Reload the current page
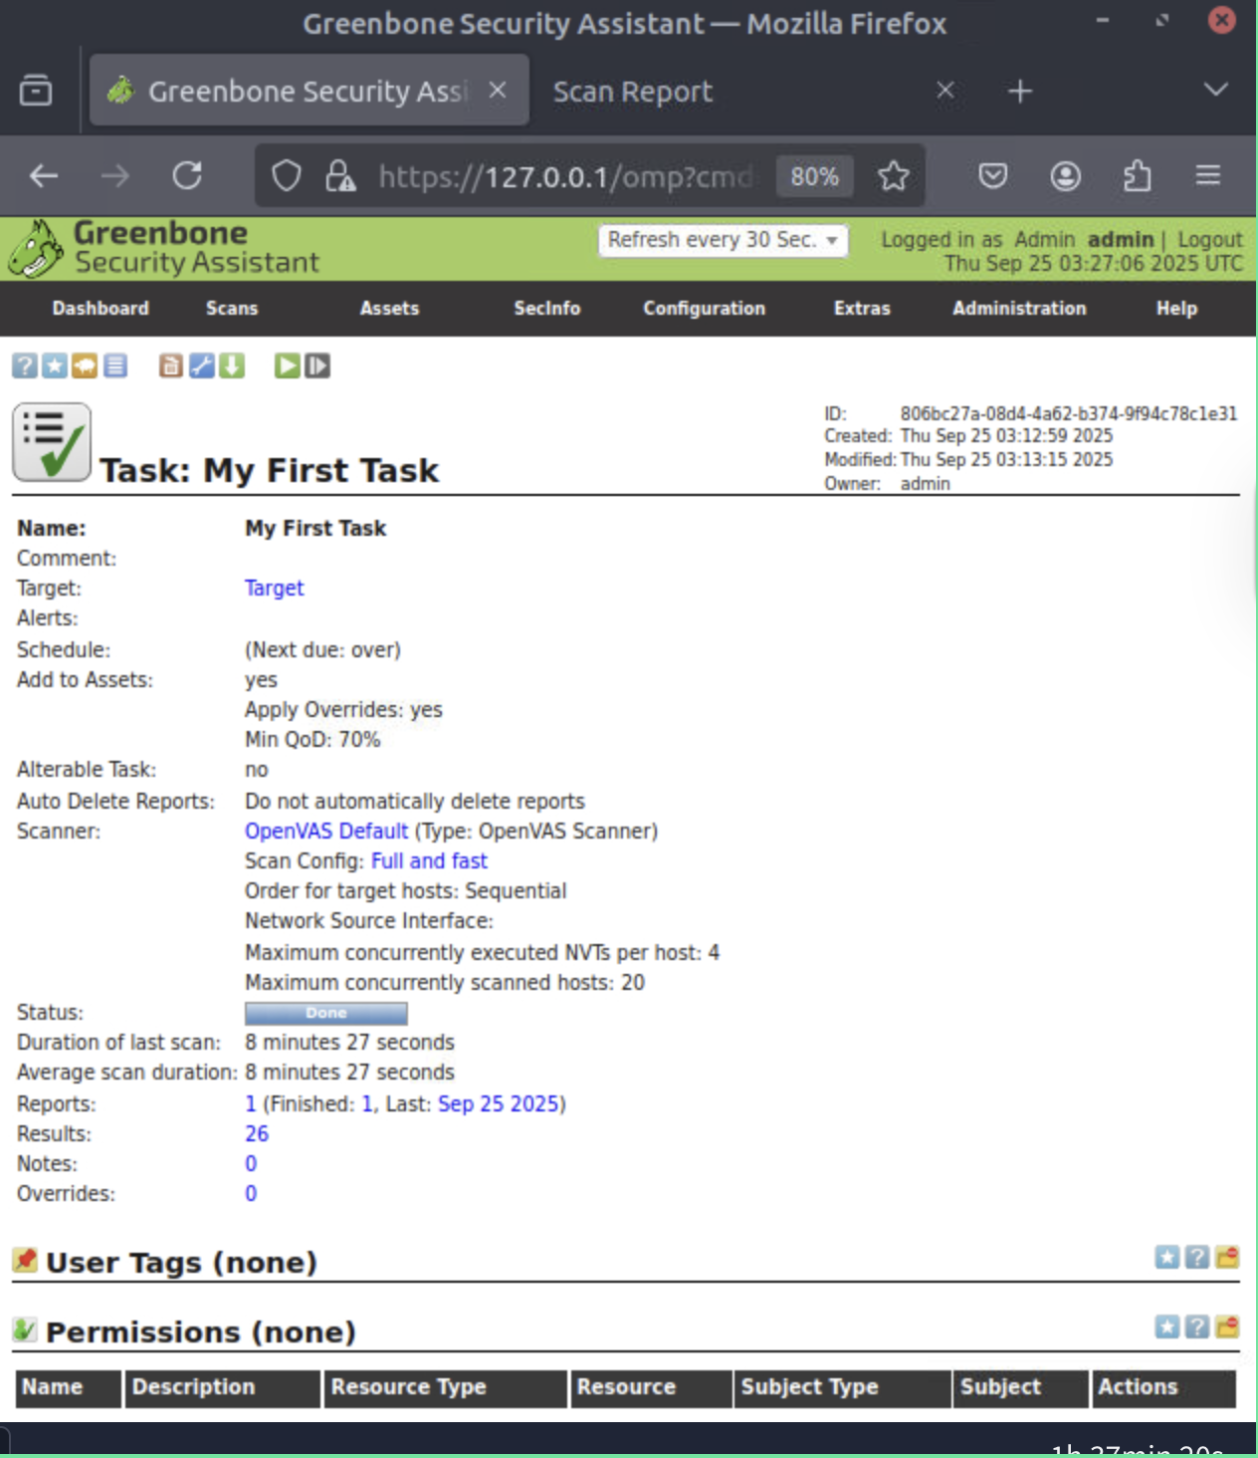The width and height of the screenshot is (1258, 1458). [187, 177]
